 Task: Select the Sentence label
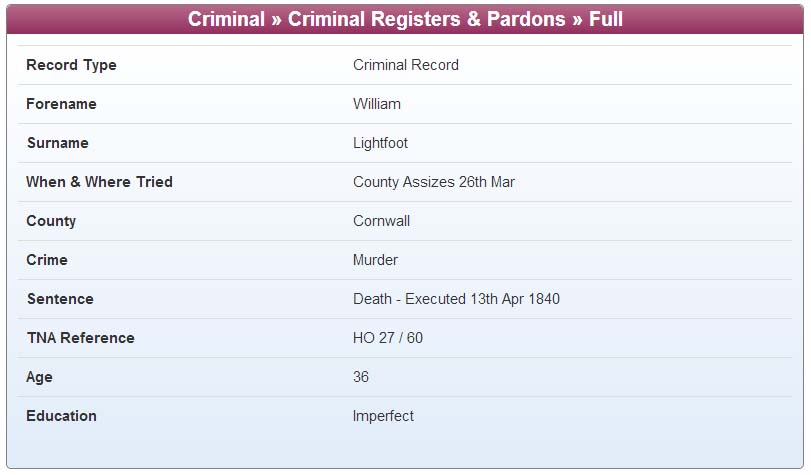click(60, 299)
